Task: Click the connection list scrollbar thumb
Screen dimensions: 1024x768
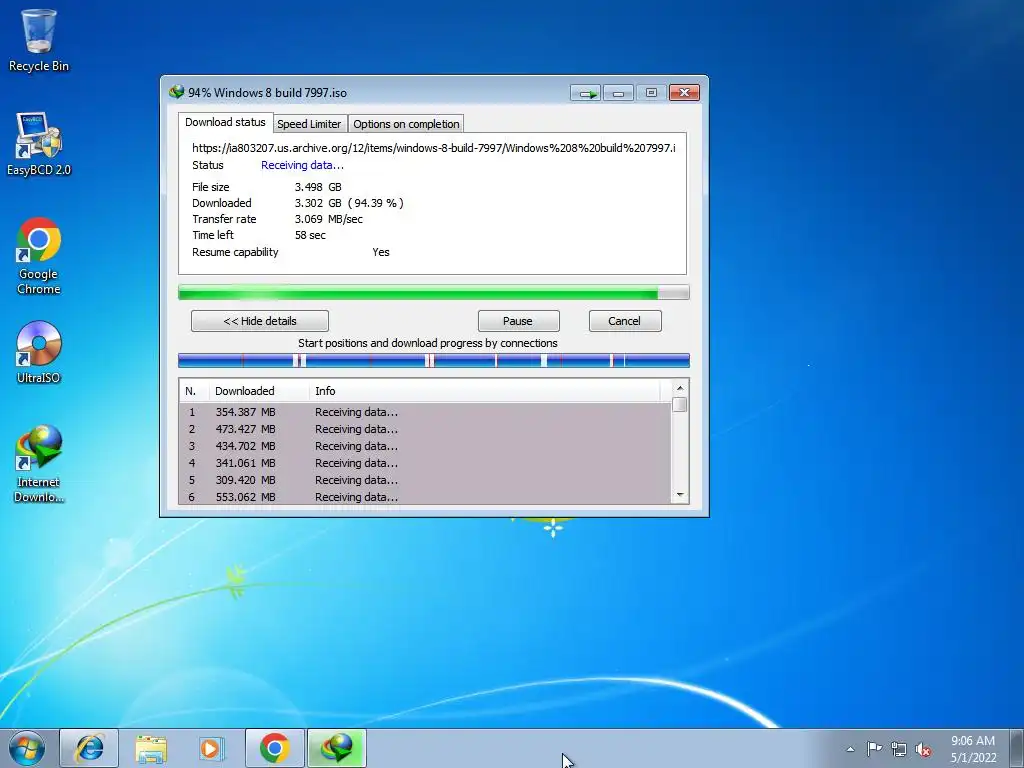Action: click(x=680, y=404)
